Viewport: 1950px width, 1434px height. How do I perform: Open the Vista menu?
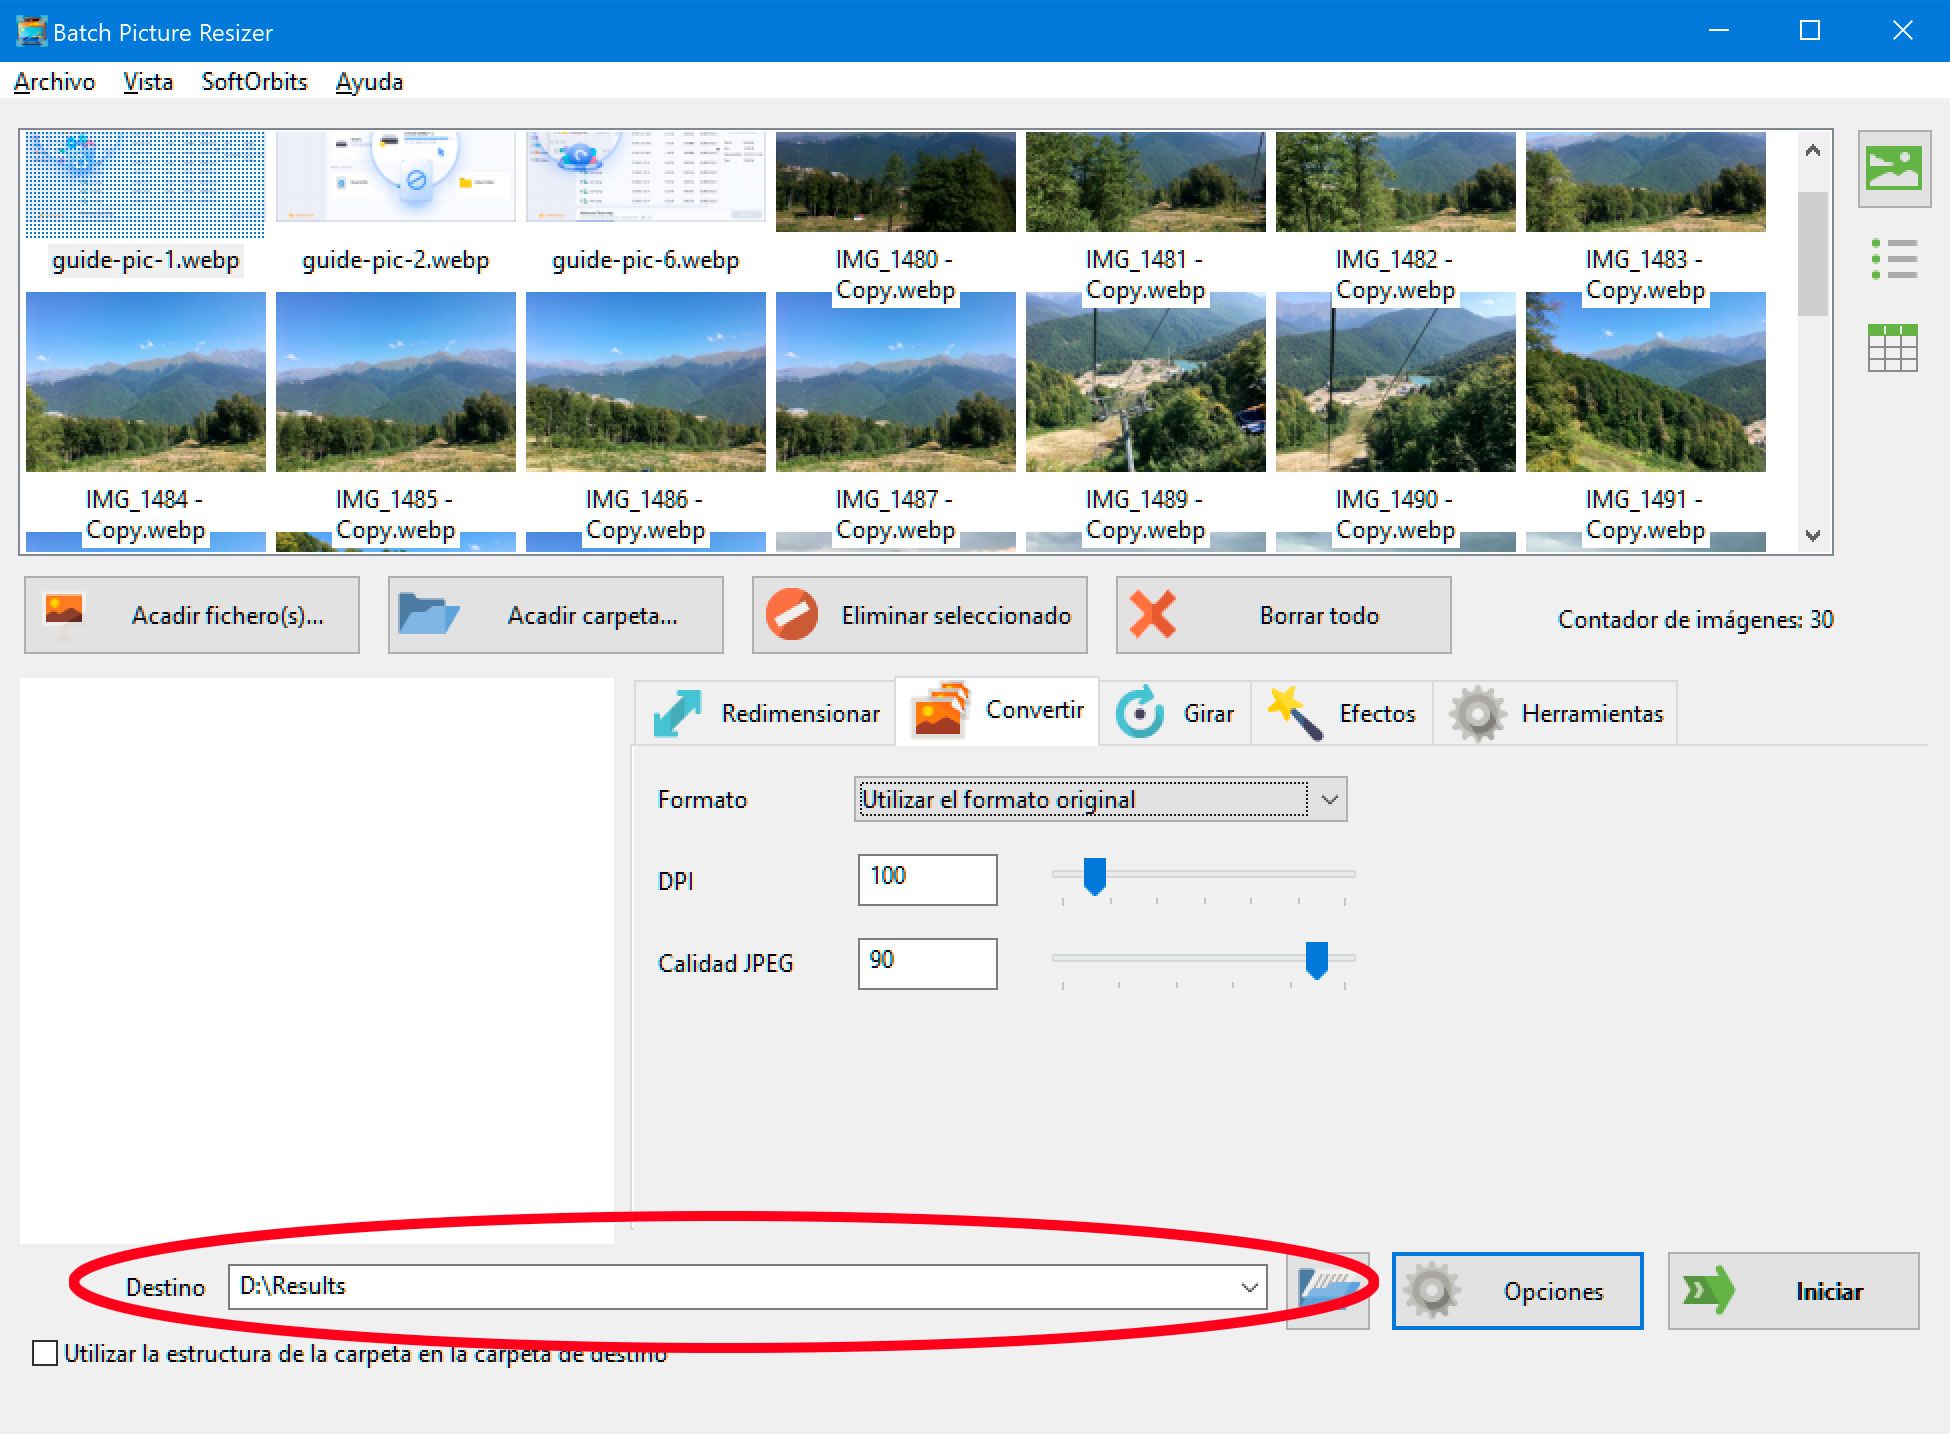click(148, 81)
